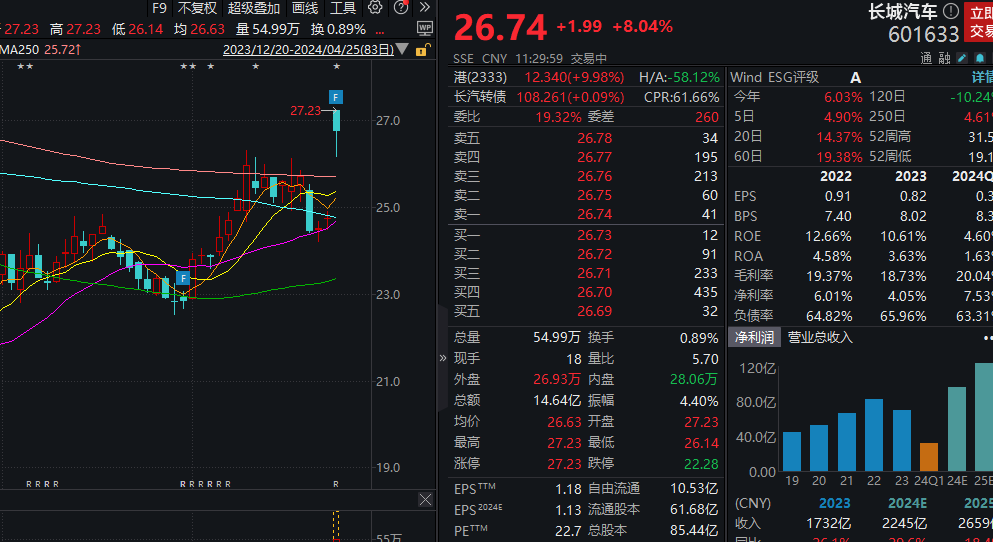Click the WP monitor icon
Image resolution: width=993 pixels, height=542 pixels.
click(x=425, y=28)
